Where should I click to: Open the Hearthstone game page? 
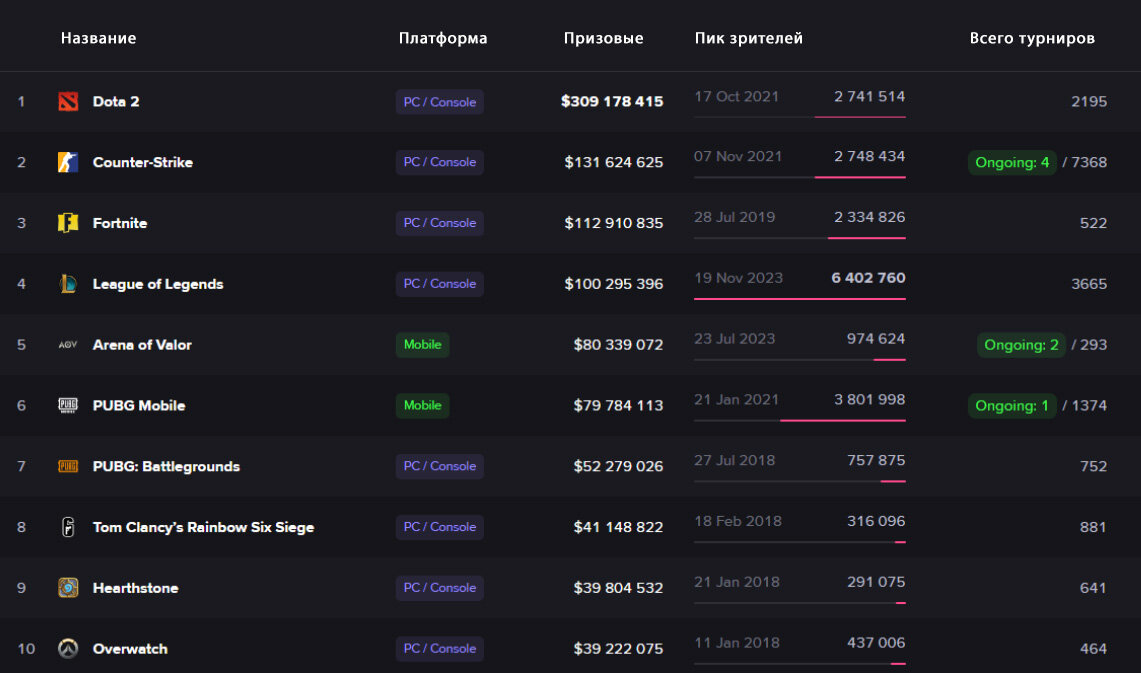click(135, 588)
